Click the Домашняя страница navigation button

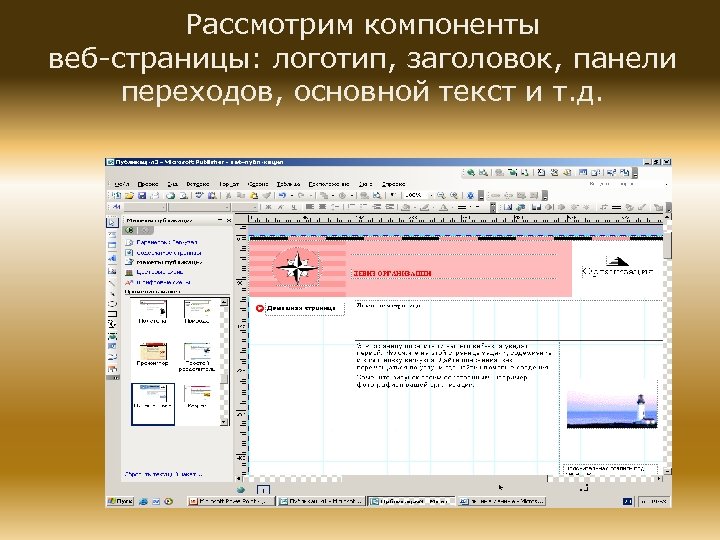point(299,308)
